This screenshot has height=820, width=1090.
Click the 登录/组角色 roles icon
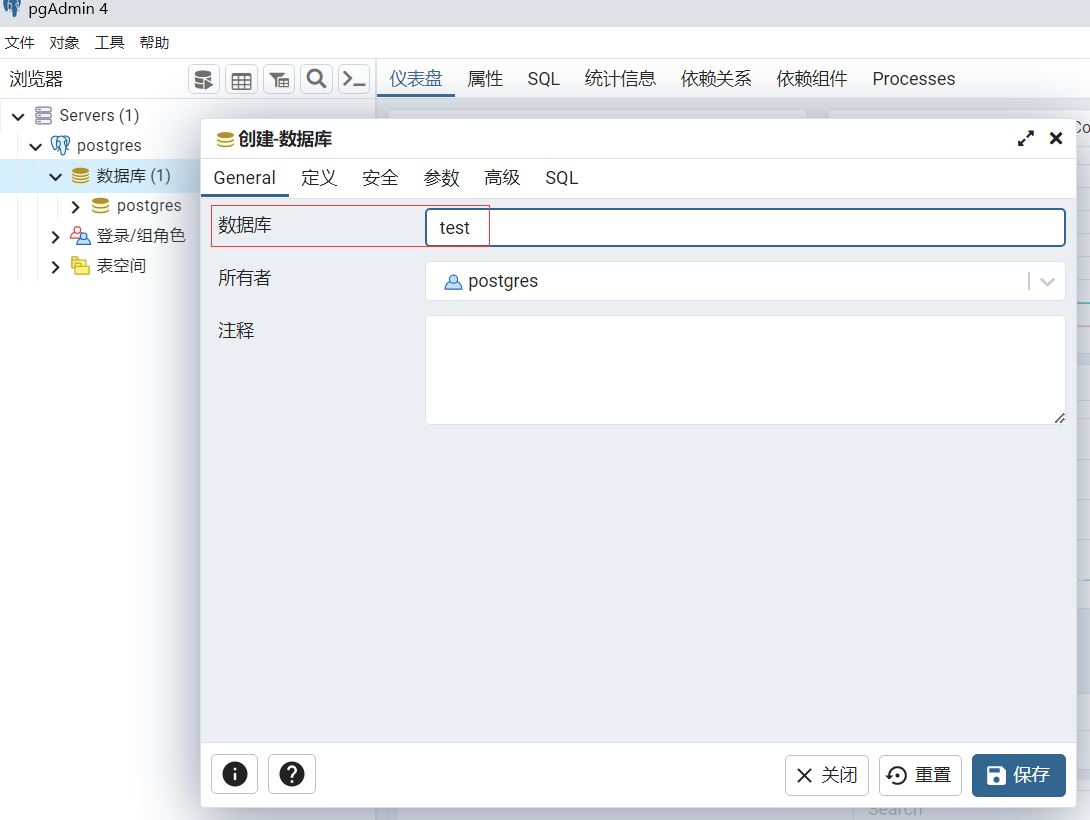tap(81, 236)
